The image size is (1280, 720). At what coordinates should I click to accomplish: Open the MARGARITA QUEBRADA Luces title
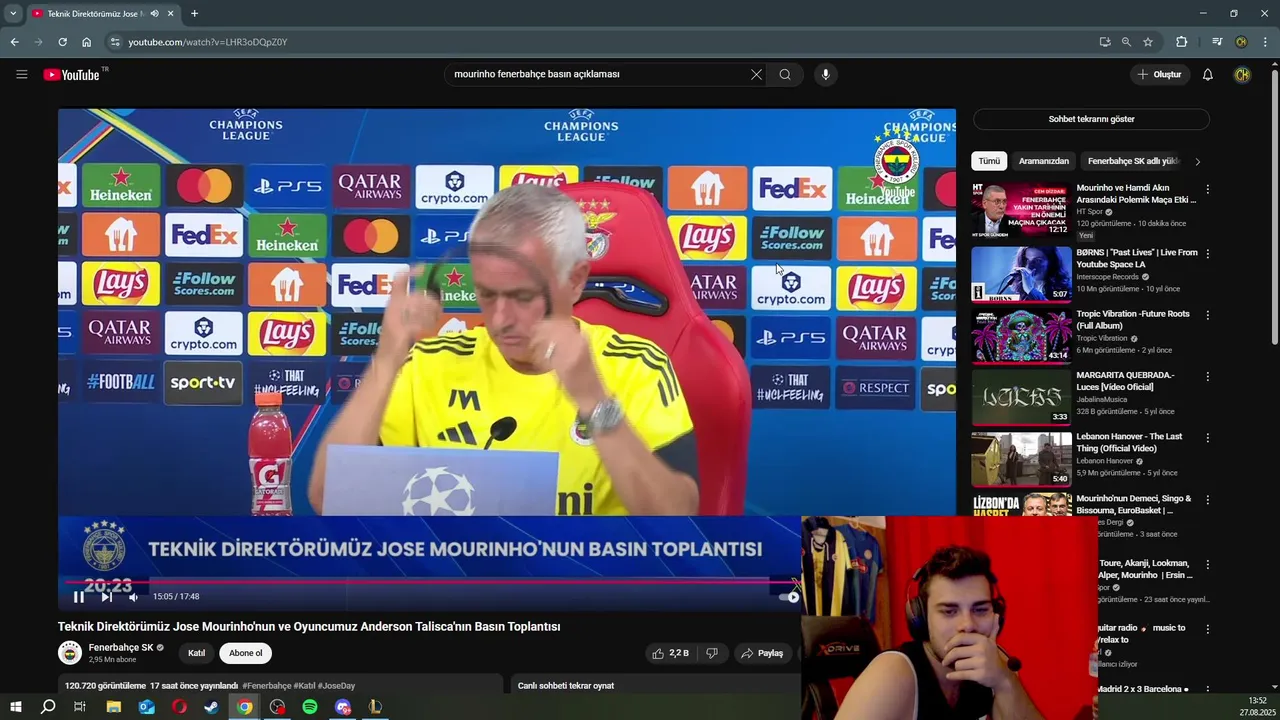(1125, 381)
